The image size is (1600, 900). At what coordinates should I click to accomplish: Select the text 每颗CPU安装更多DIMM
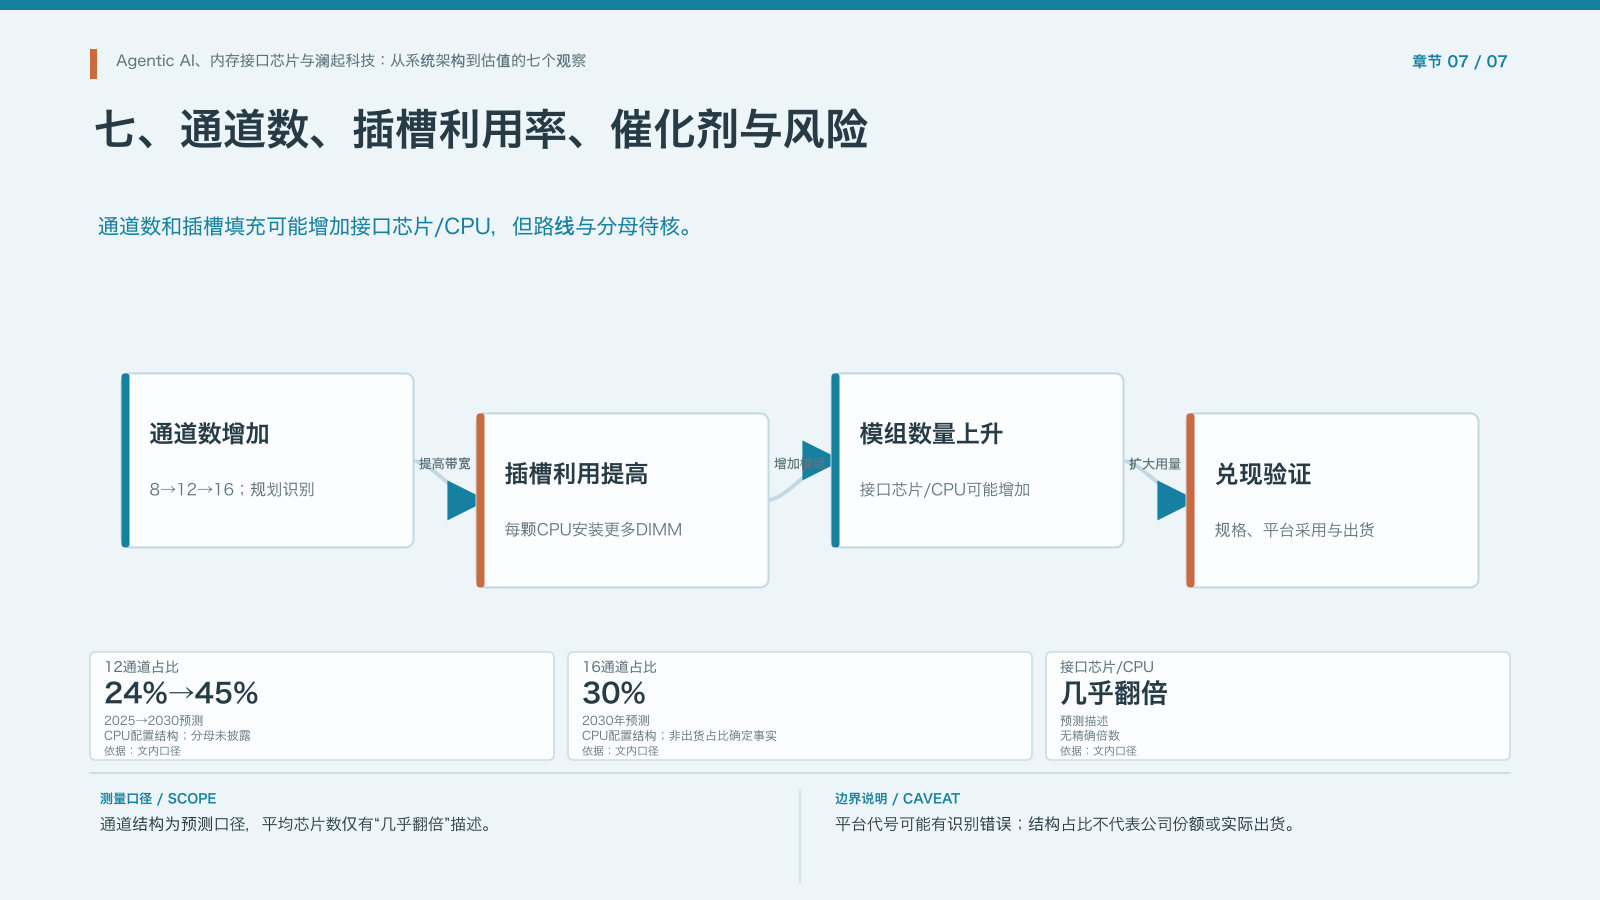(x=593, y=529)
